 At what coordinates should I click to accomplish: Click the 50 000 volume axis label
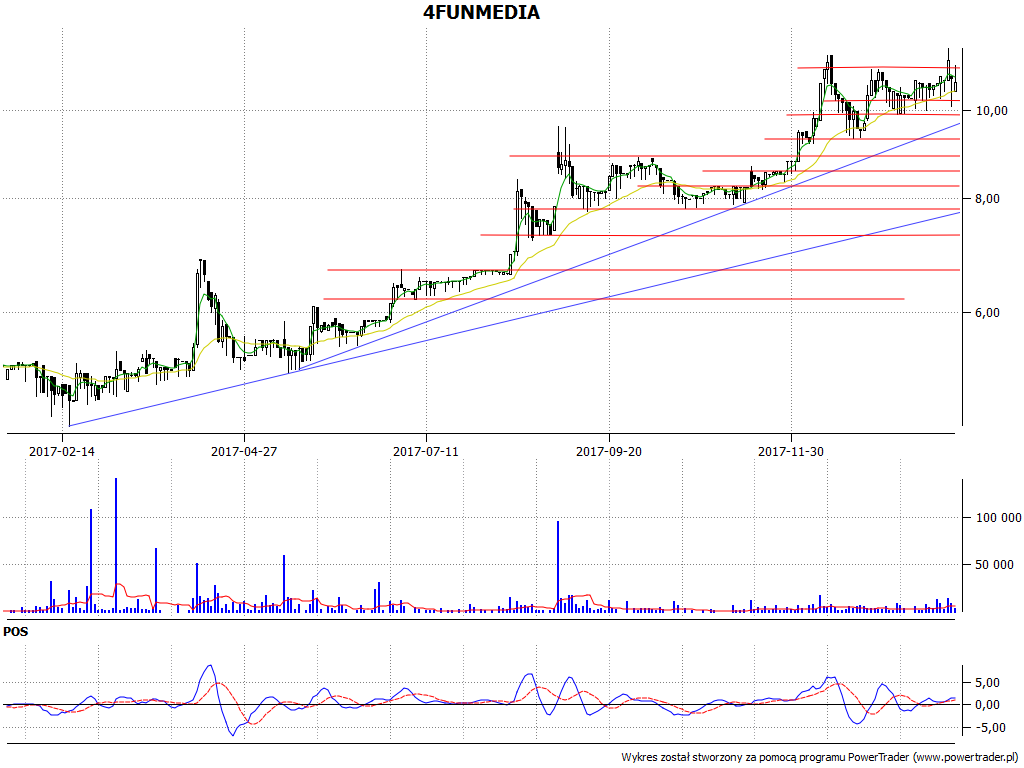[995, 565]
